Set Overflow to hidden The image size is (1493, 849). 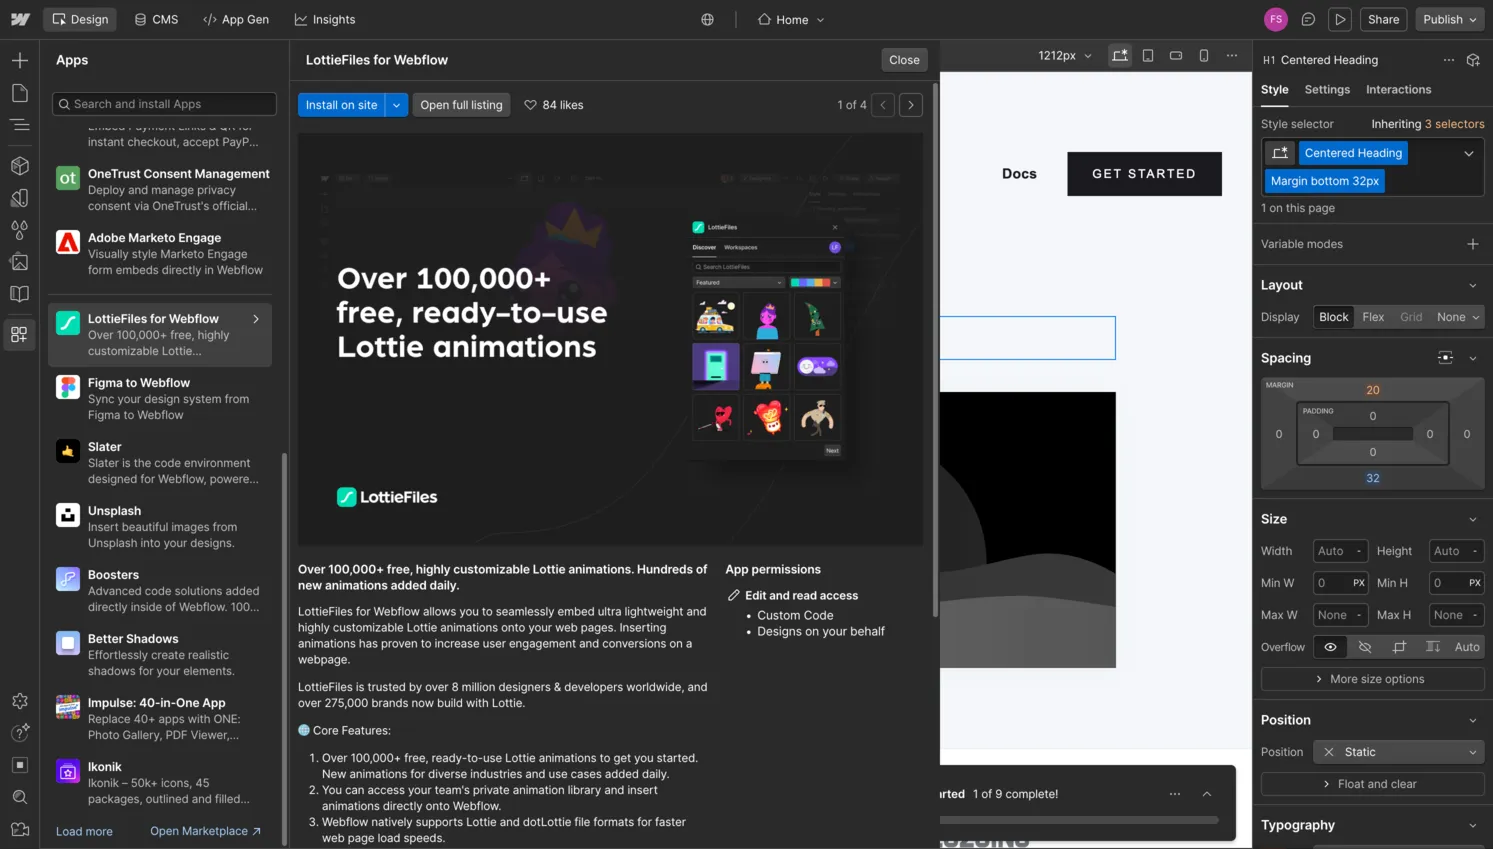coord(1364,647)
